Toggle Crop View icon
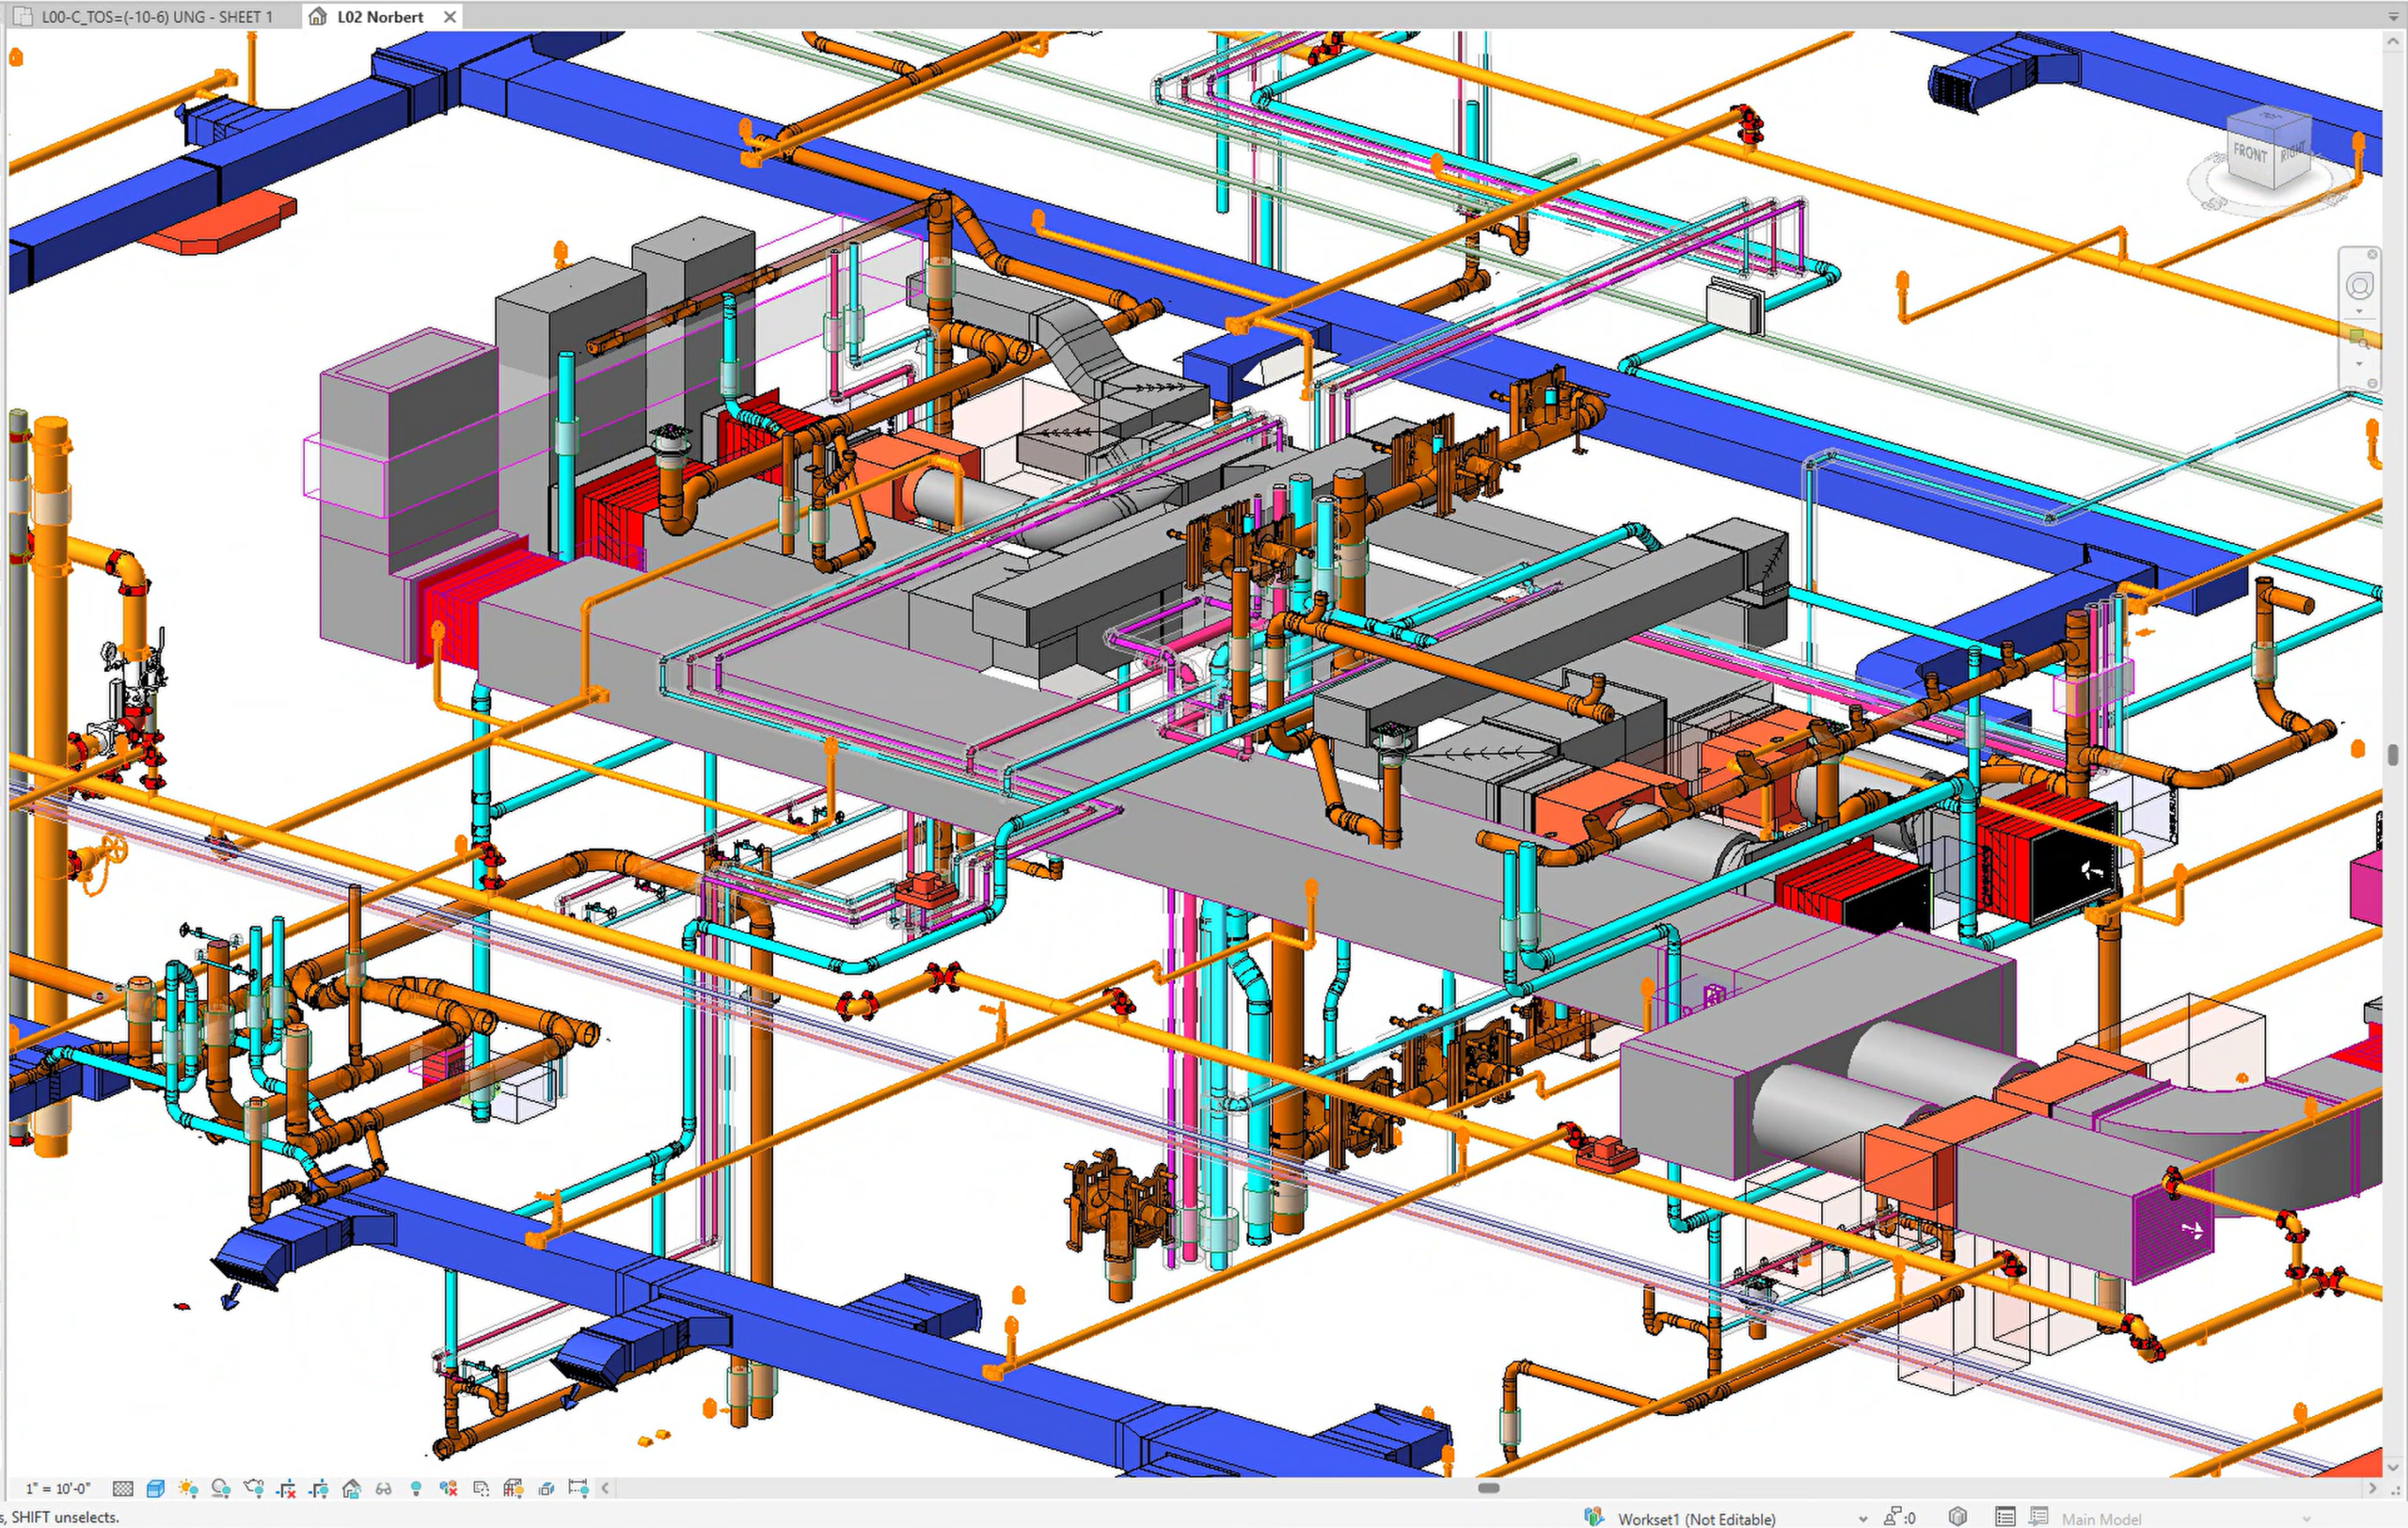Viewport: 2408px width, 1528px height. pyautogui.click(x=287, y=1489)
